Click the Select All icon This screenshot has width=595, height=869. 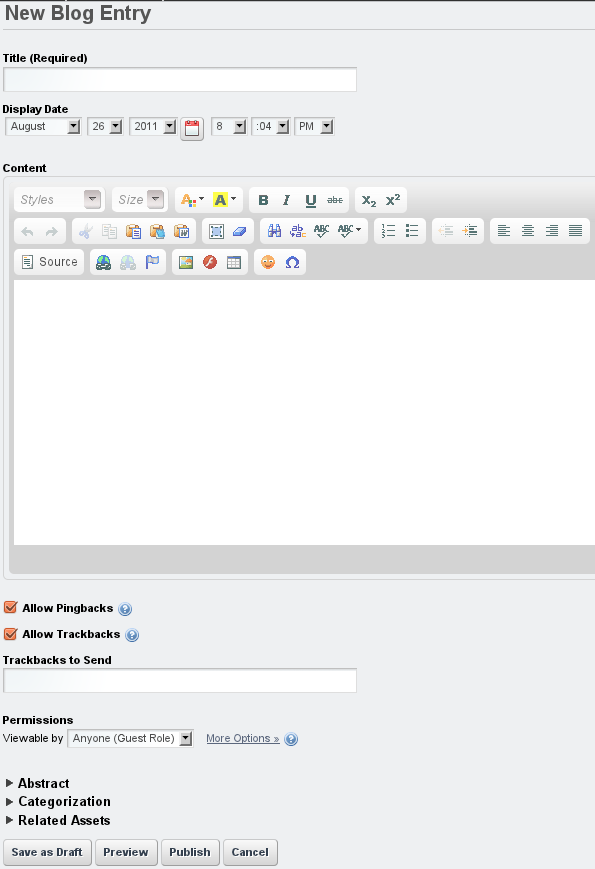(216, 231)
